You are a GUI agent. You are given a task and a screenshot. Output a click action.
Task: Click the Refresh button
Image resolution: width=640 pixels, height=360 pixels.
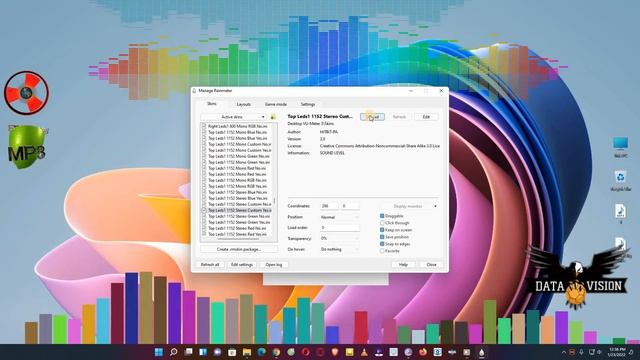pos(399,117)
